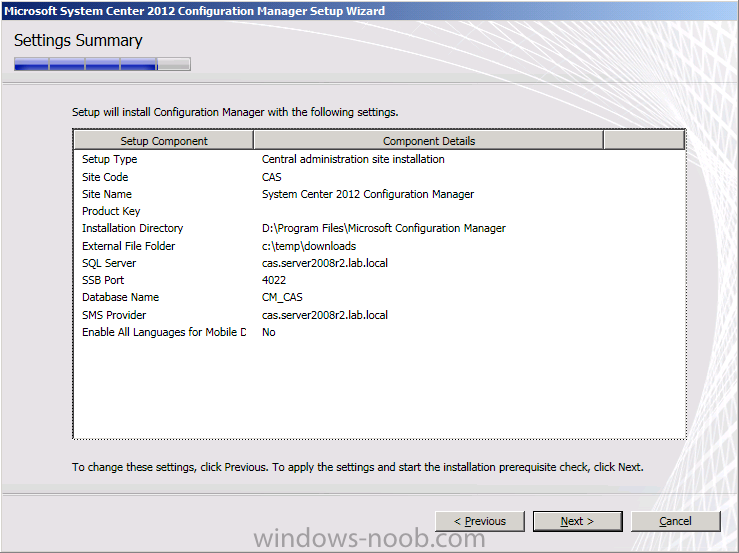Select the Database Name label
This screenshot has height=553, width=739.
point(120,297)
